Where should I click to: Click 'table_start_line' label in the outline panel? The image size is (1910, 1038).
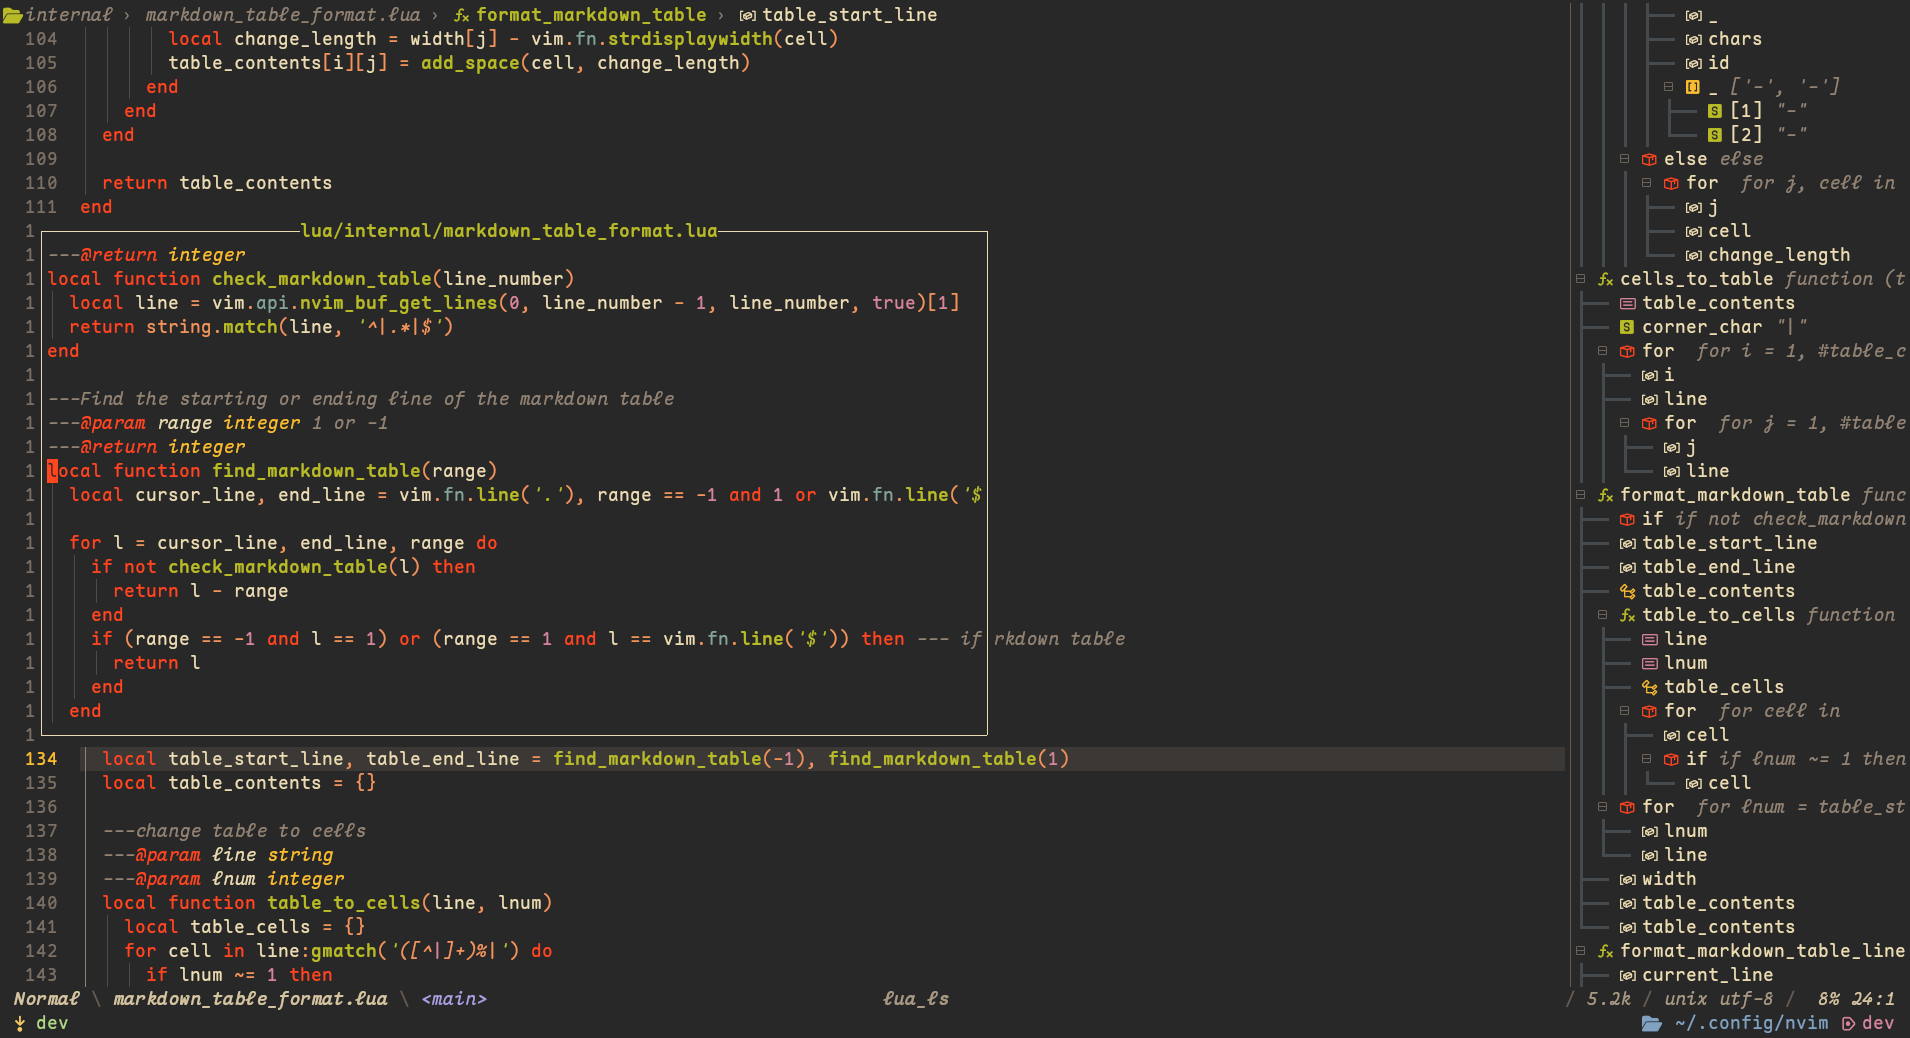click(1730, 543)
